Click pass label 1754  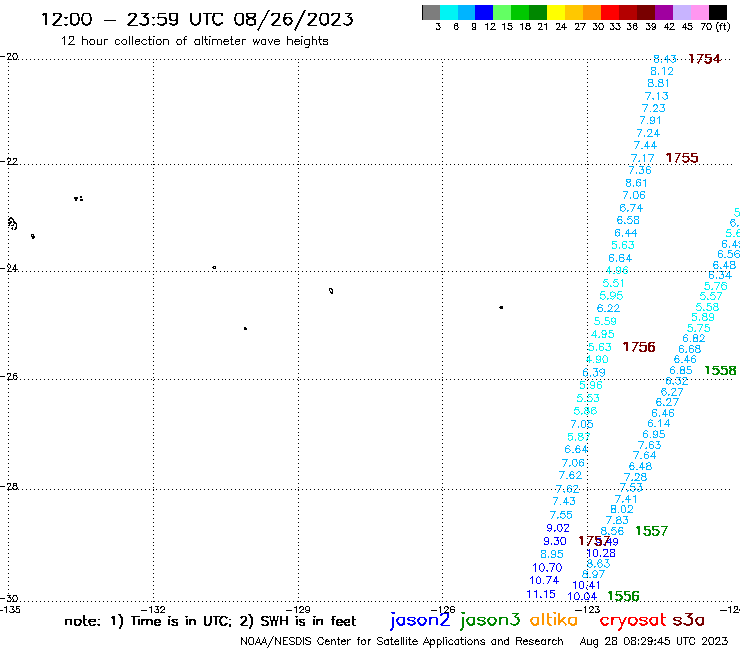704,59
